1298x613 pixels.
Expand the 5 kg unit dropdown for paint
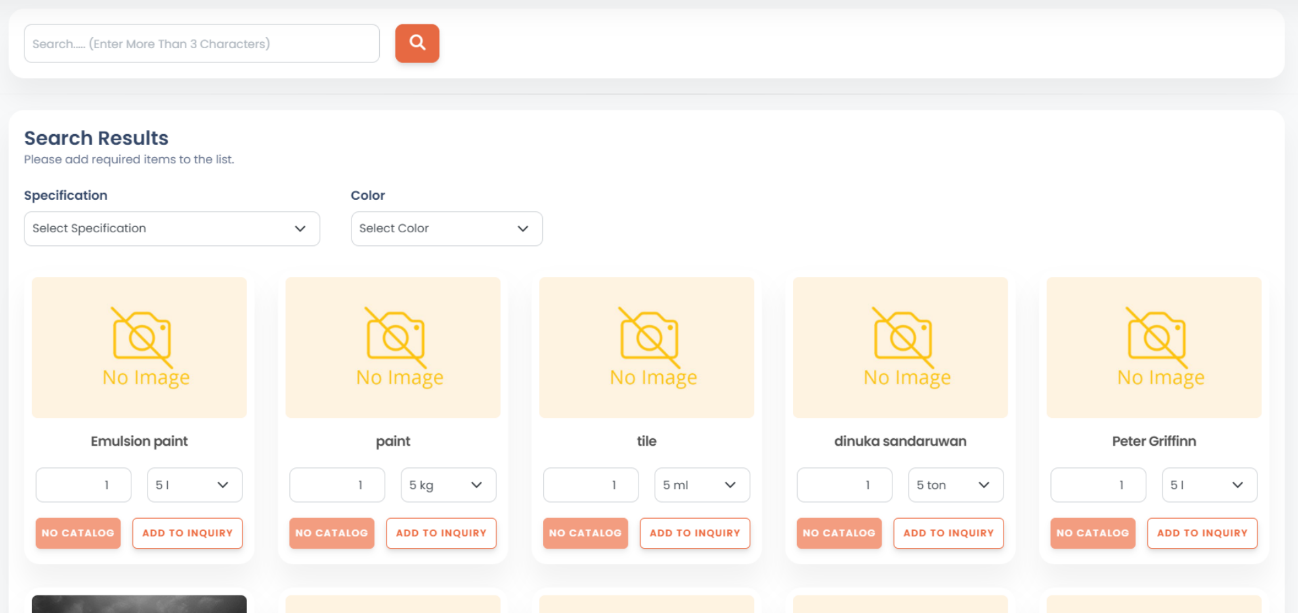(448, 485)
